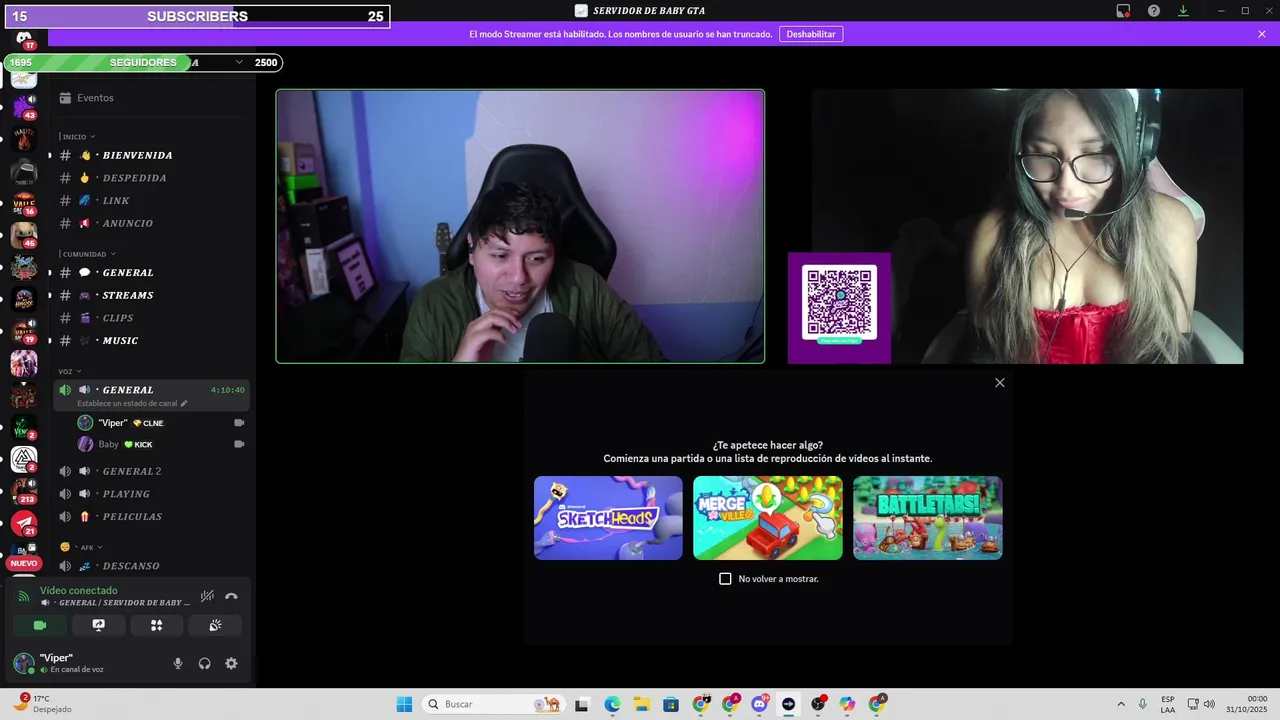Open the Windows Start menu

point(404,704)
